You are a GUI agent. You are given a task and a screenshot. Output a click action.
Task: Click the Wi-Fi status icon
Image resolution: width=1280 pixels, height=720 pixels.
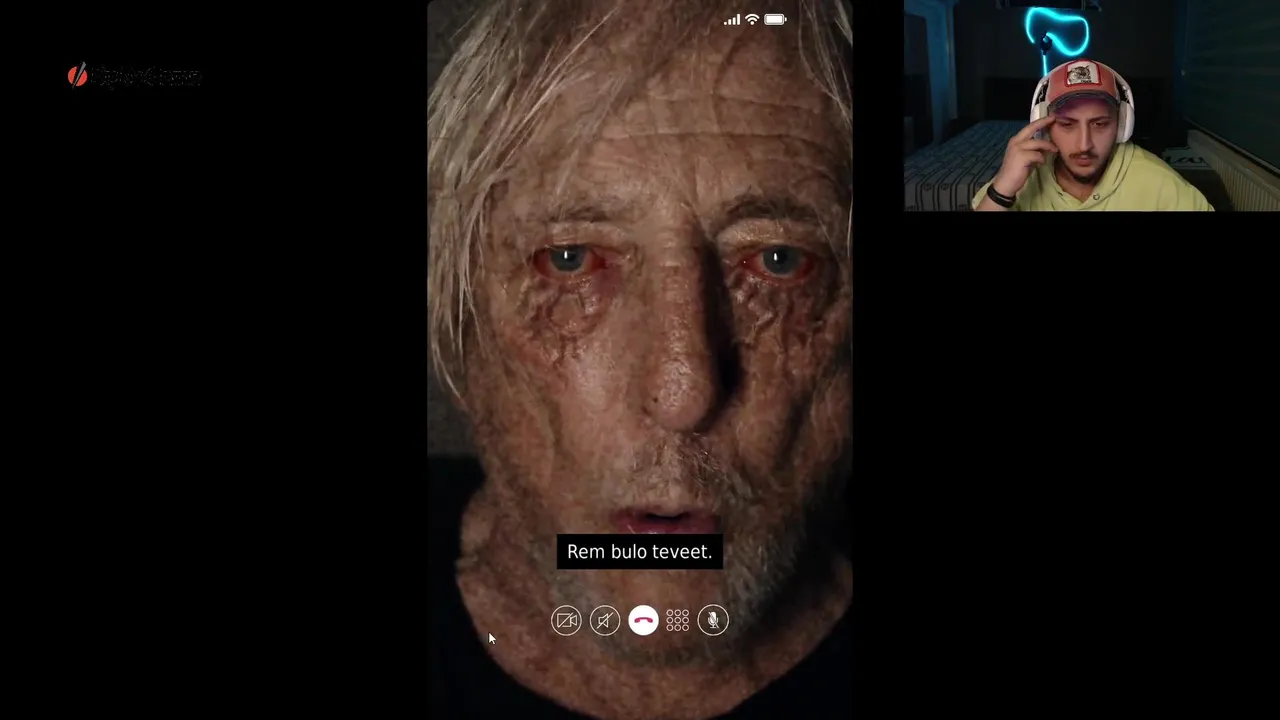pos(752,19)
